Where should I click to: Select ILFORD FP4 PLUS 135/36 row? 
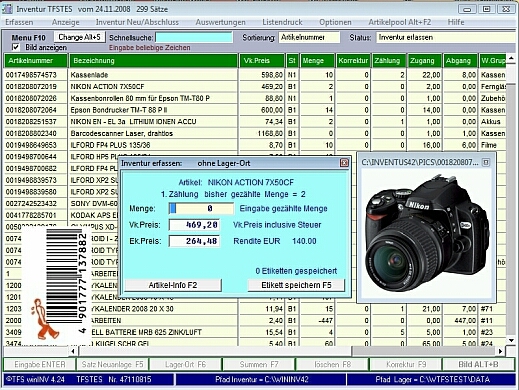tap(255, 145)
